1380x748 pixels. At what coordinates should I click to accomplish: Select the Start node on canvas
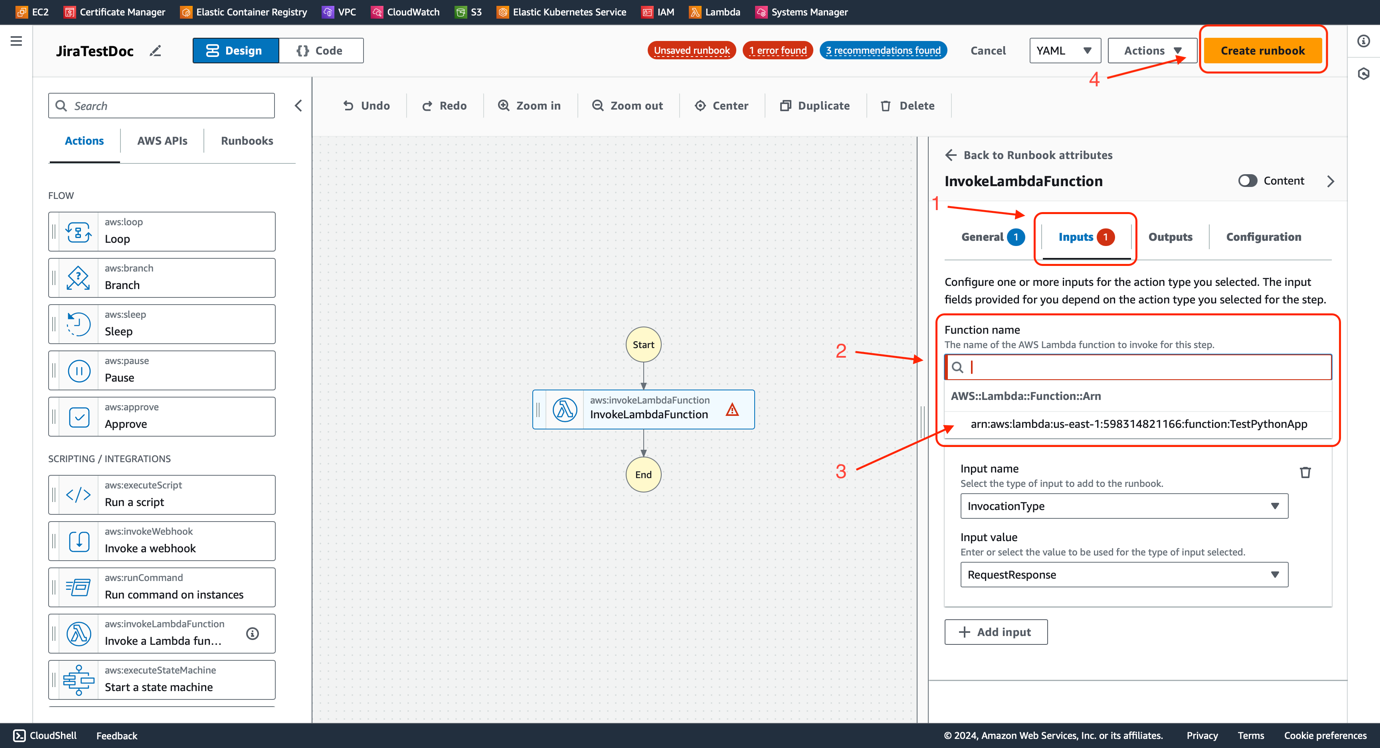click(x=643, y=345)
